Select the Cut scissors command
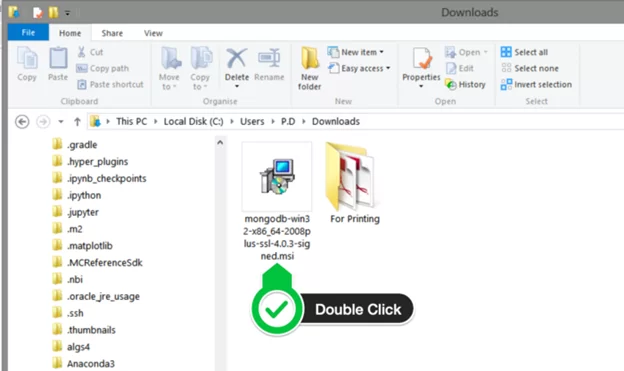Screen dimensions: 624x371 (90, 52)
